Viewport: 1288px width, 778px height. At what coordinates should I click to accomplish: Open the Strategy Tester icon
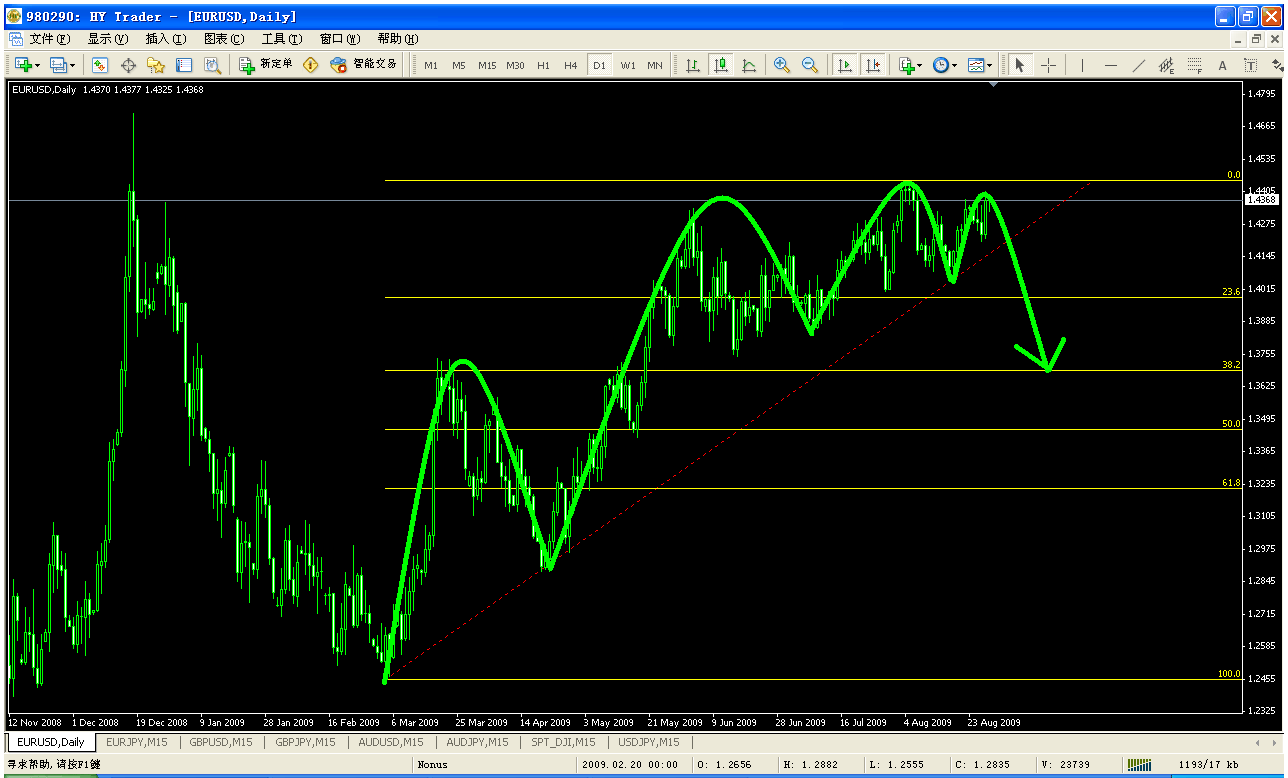tap(212, 65)
